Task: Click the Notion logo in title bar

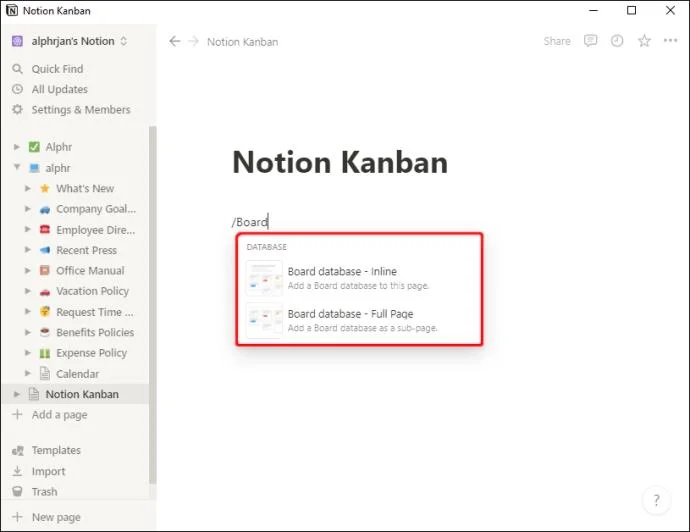Action: (x=12, y=11)
